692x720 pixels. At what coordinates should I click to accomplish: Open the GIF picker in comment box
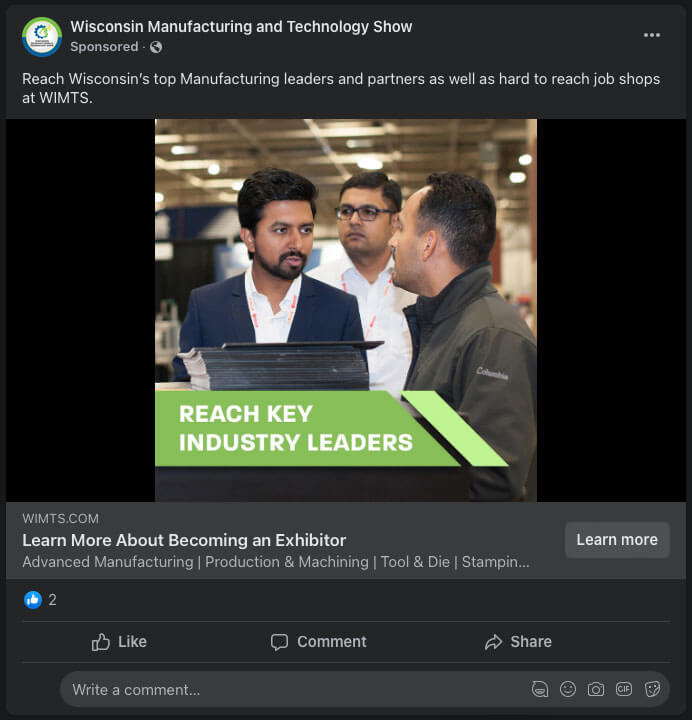(x=624, y=689)
